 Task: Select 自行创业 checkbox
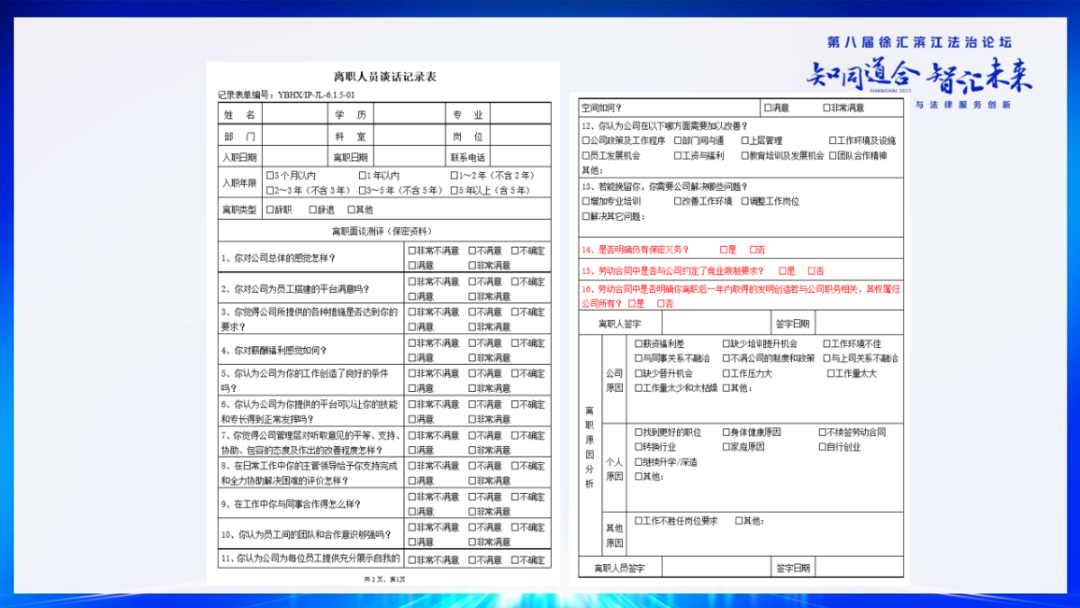click(822, 447)
